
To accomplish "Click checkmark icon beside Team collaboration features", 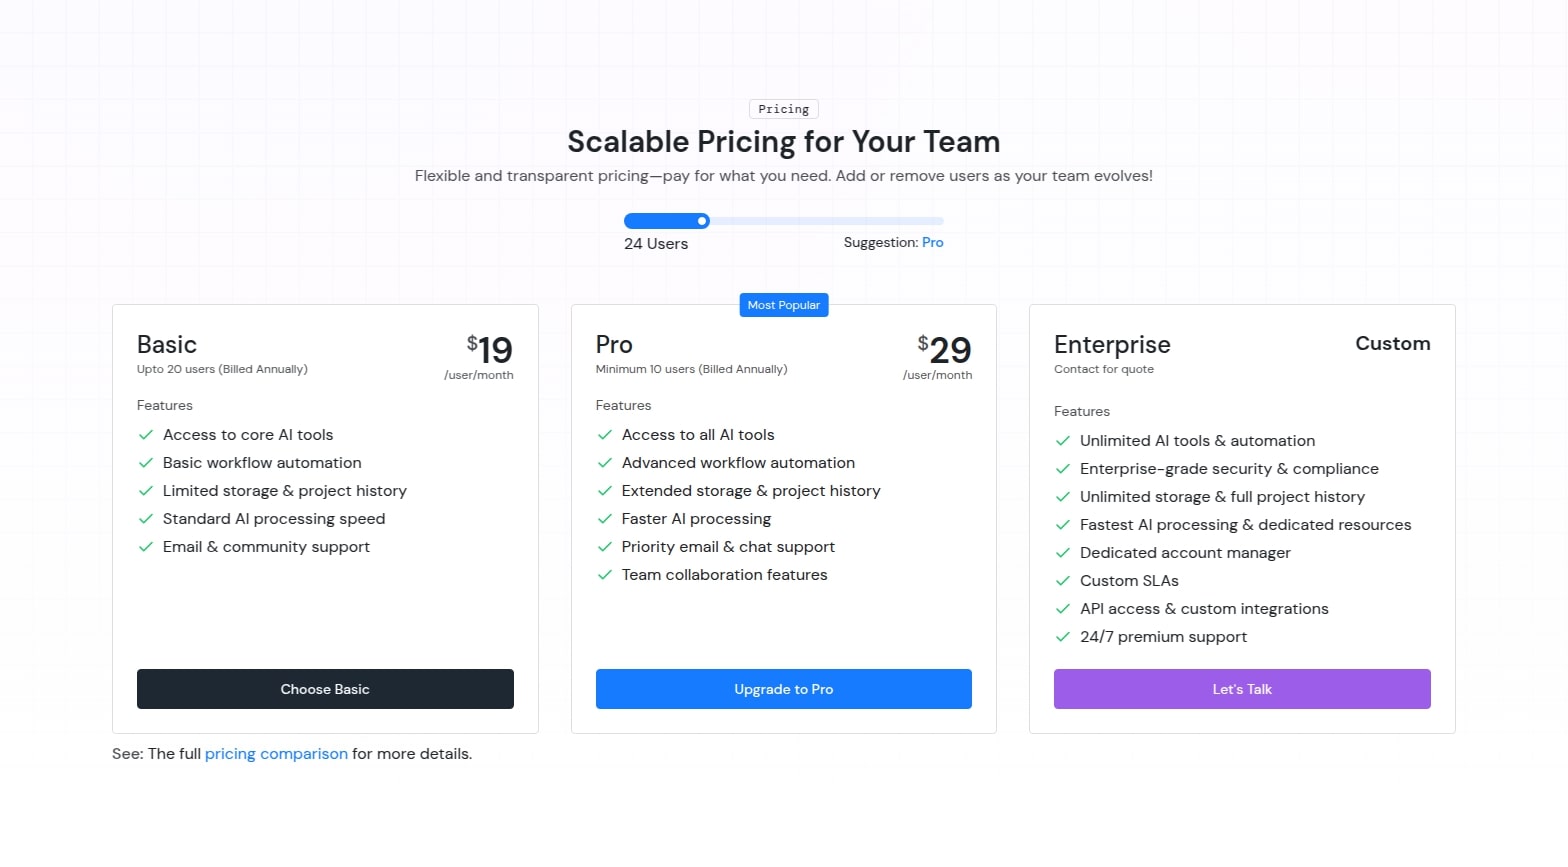I will tap(605, 575).
